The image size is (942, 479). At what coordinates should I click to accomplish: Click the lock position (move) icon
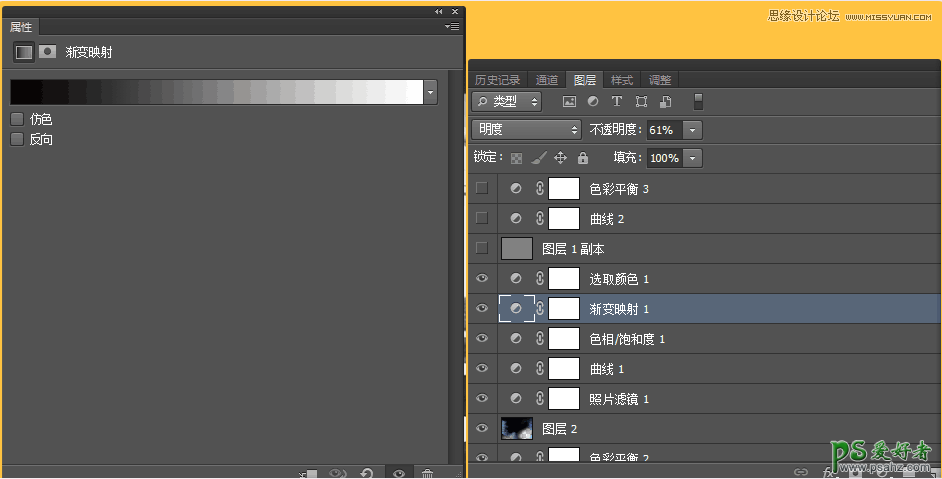click(560, 158)
